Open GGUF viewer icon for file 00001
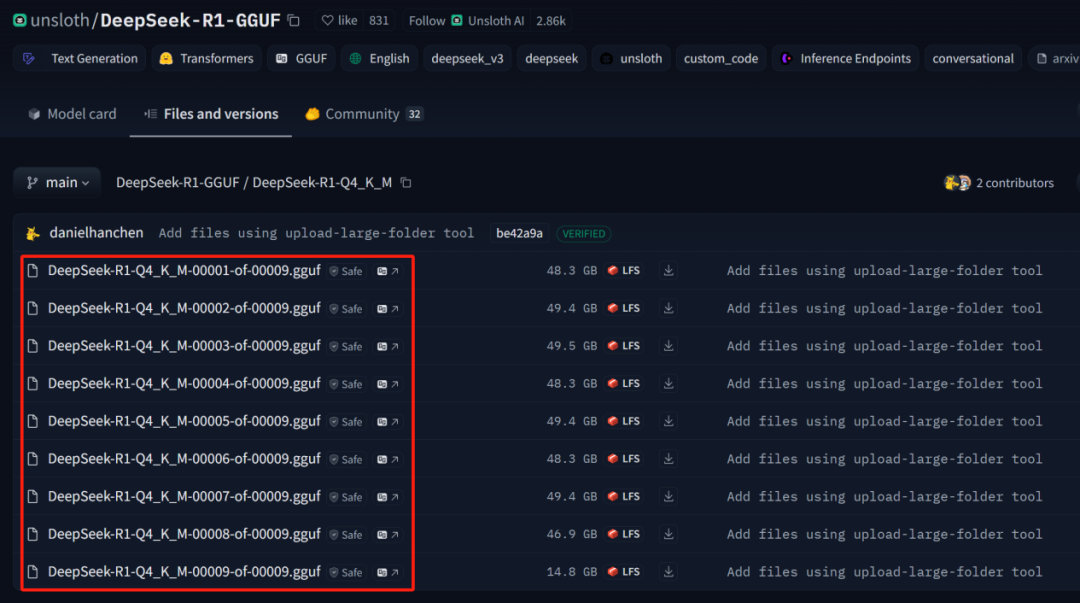 [388, 272]
